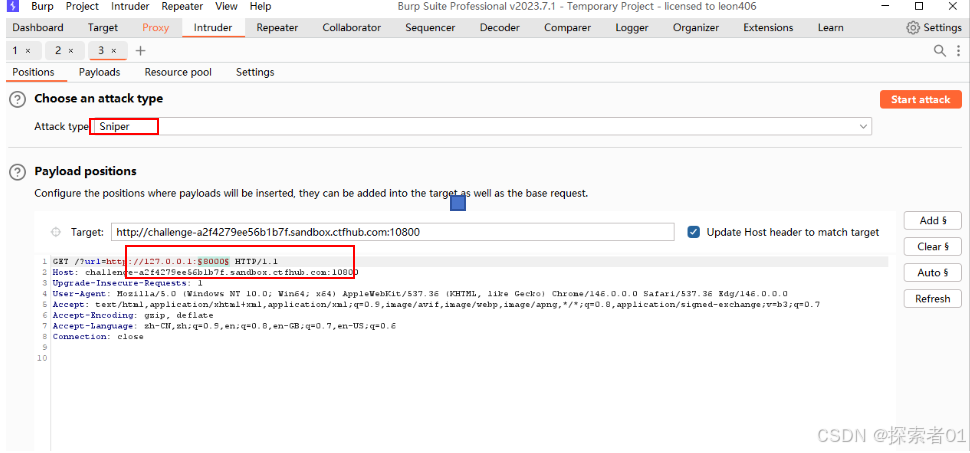Open the Logger tab

632,28
